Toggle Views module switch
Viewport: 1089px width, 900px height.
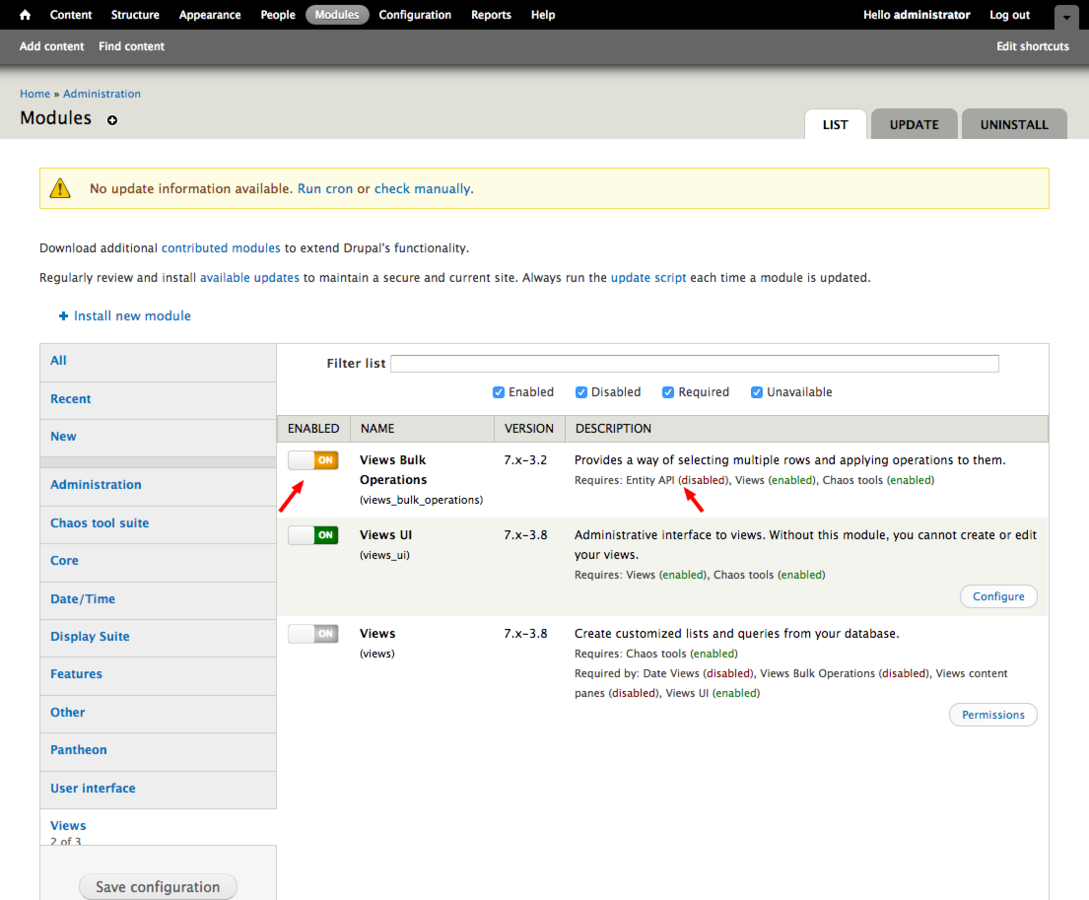pyautogui.click(x=313, y=633)
